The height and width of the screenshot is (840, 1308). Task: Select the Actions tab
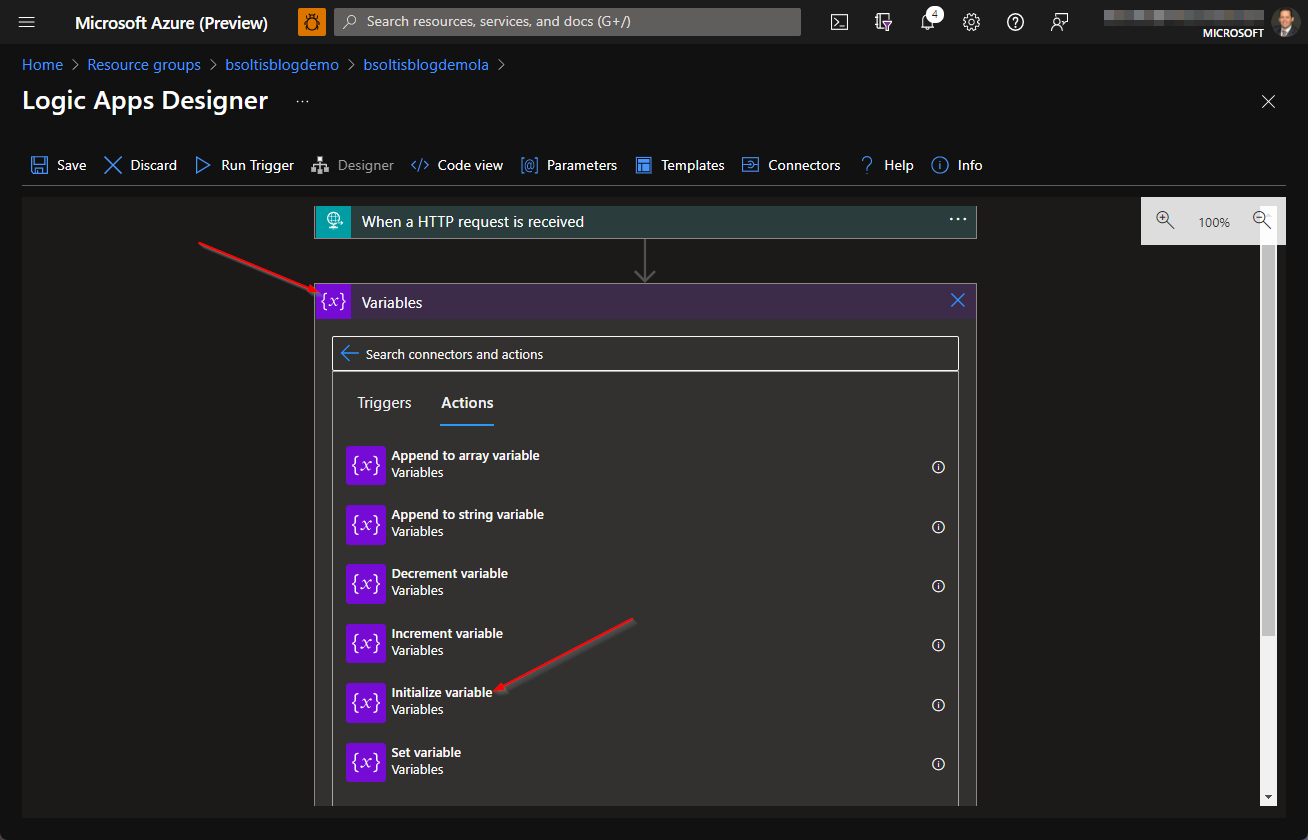click(x=467, y=403)
